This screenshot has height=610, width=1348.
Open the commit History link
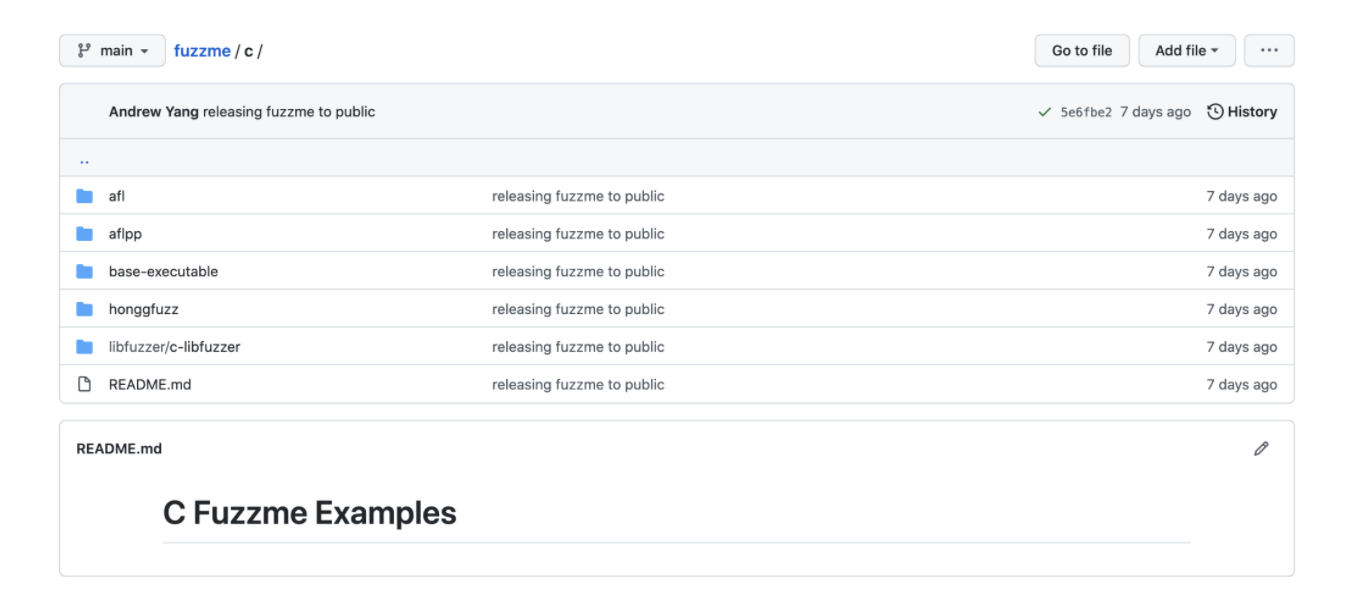[1242, 112]
